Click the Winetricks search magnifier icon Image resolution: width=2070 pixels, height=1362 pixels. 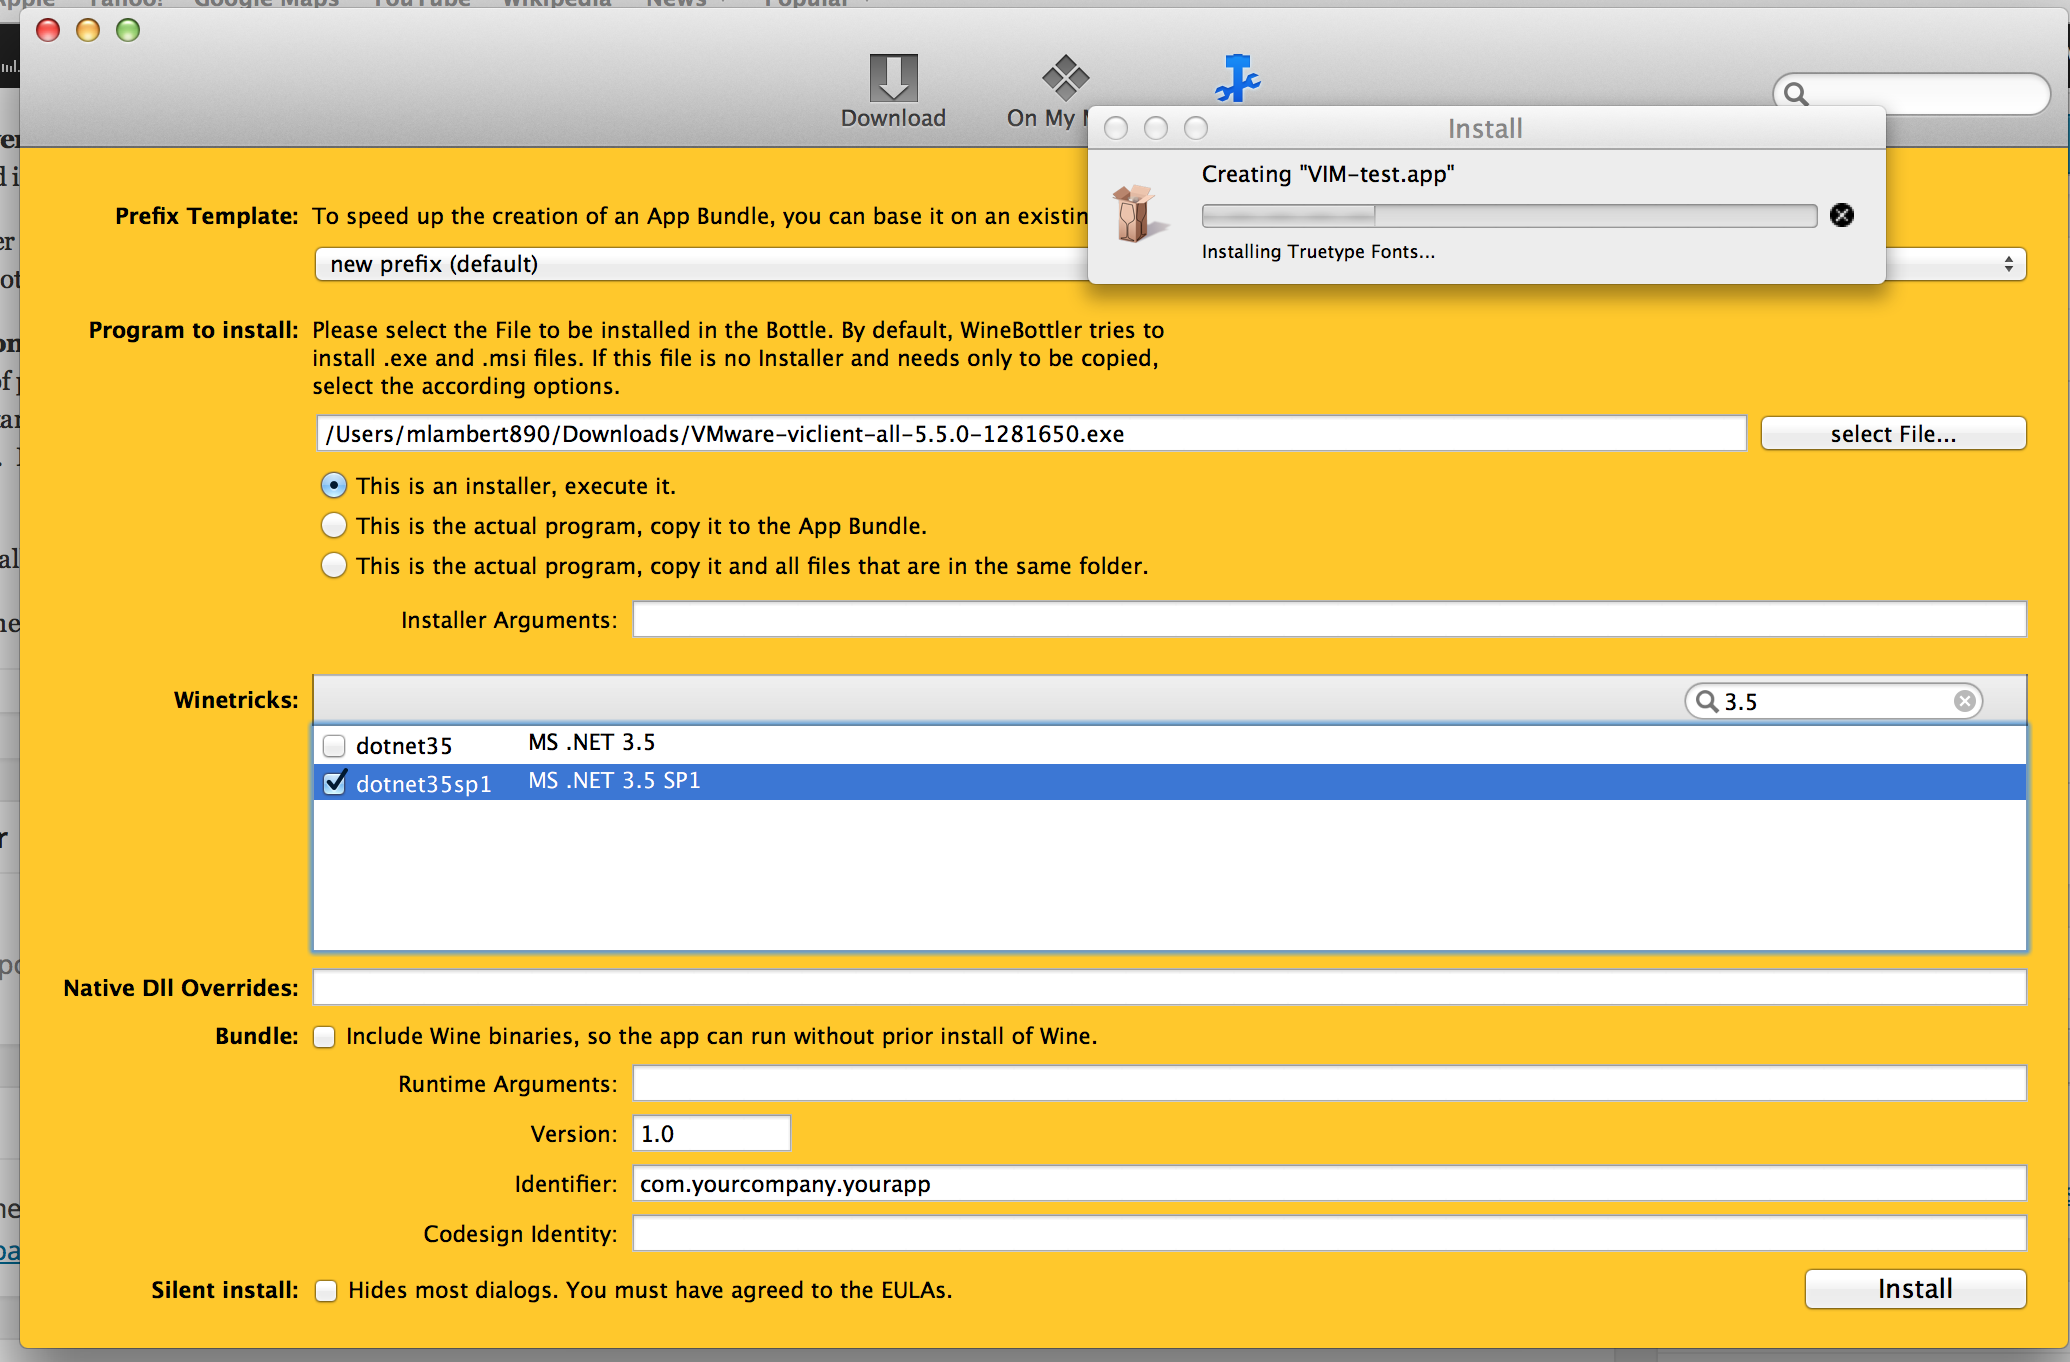coord(1706,701)
